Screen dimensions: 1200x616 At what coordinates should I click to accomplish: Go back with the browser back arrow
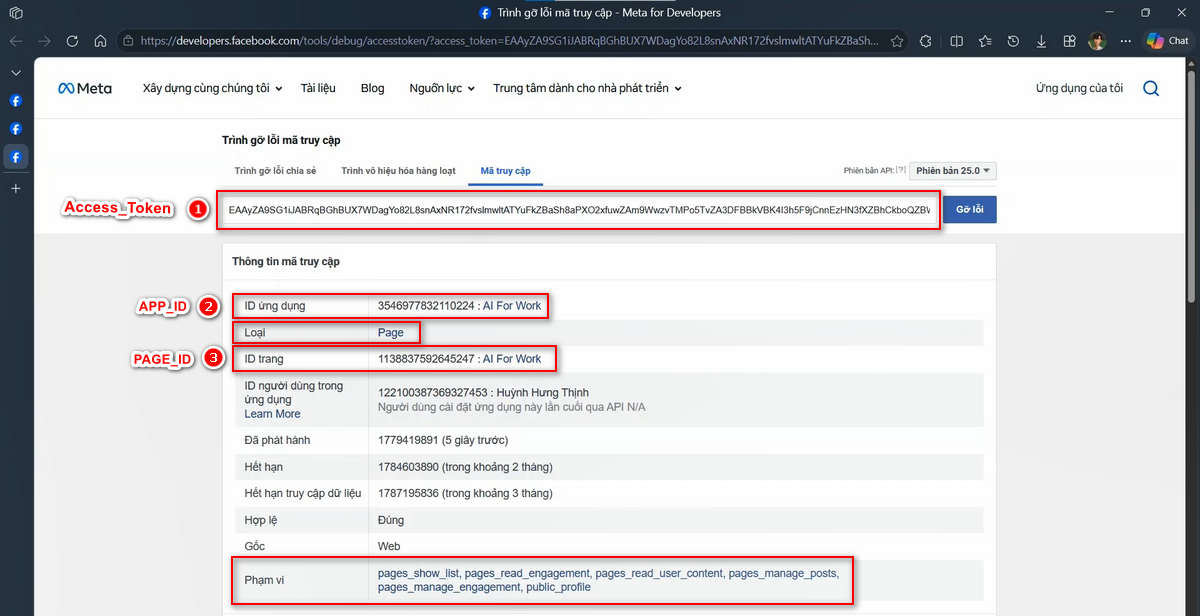15,41
